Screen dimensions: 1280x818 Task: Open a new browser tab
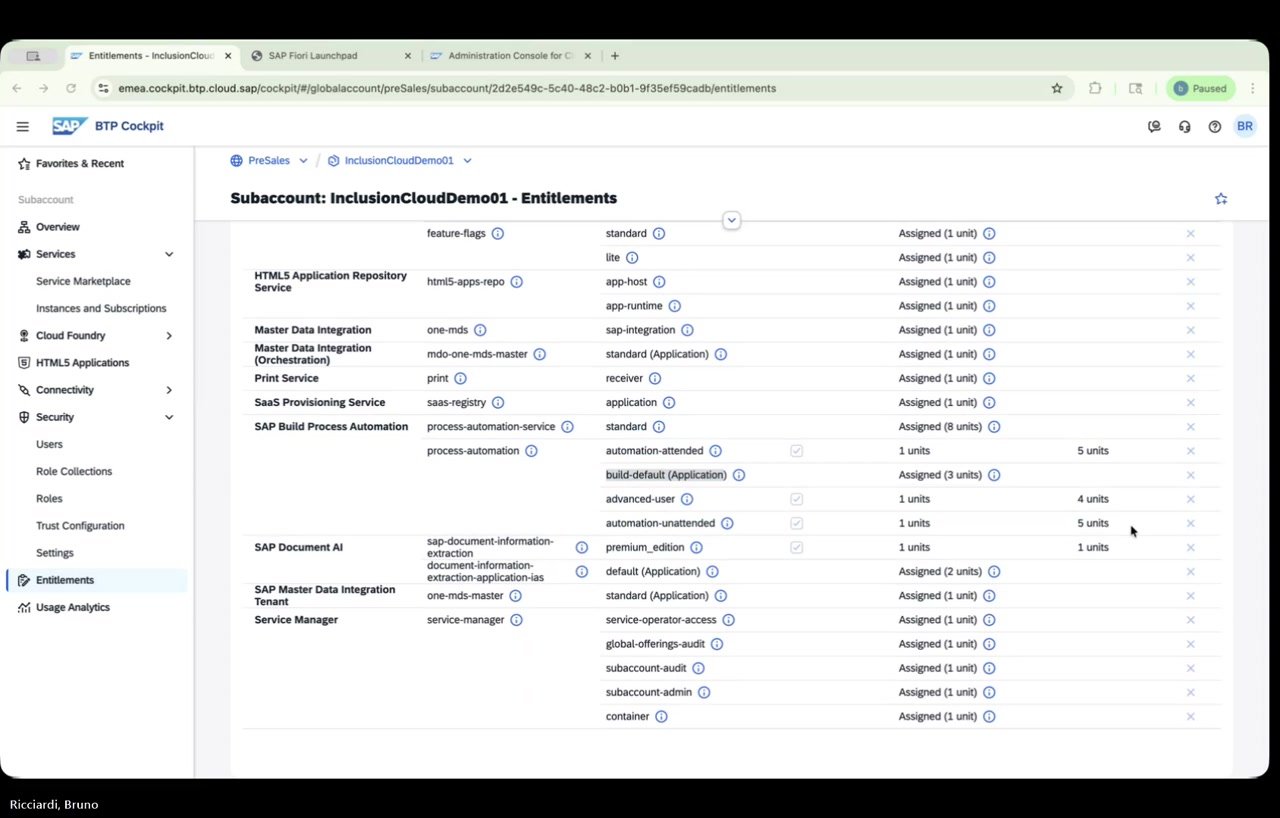(614, 56)
